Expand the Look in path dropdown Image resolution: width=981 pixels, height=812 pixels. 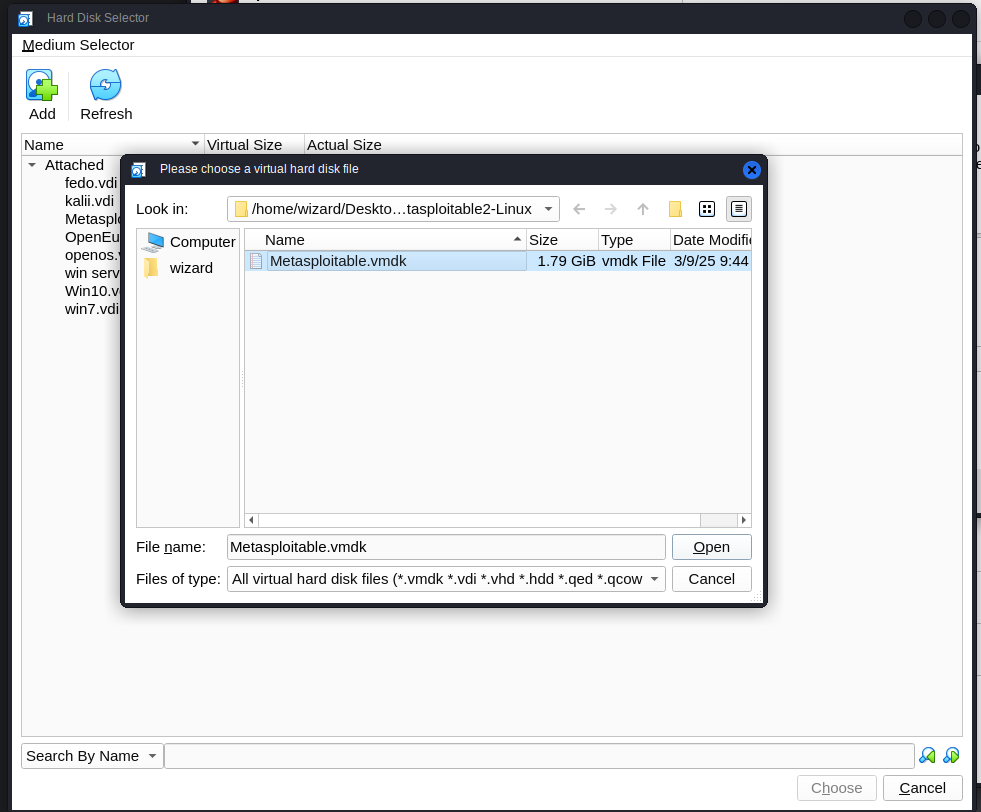click(547, 209)
